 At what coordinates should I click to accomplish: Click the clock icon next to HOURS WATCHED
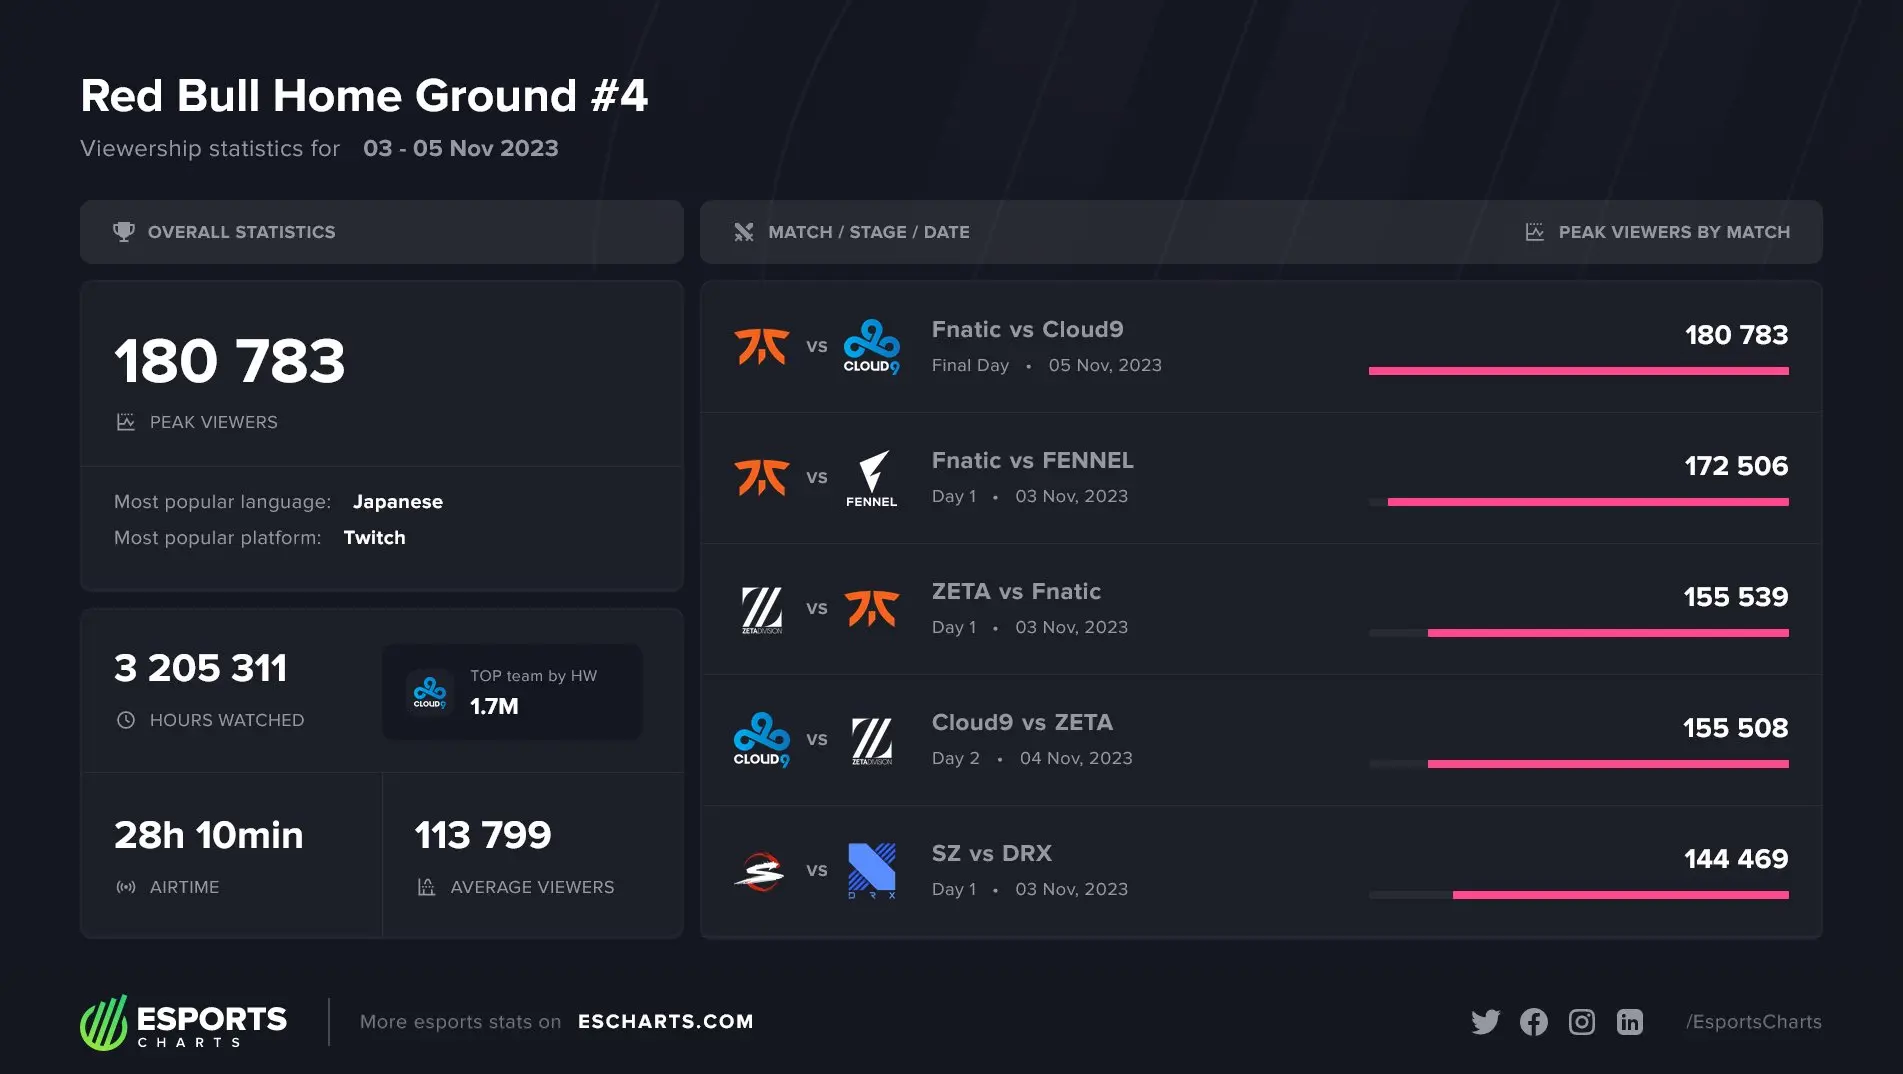tap(126, 720)
